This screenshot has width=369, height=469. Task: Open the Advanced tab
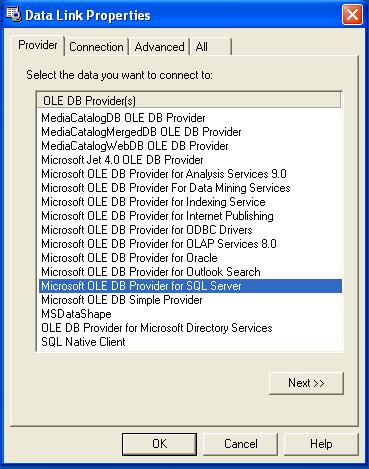[x=159, y=47]
